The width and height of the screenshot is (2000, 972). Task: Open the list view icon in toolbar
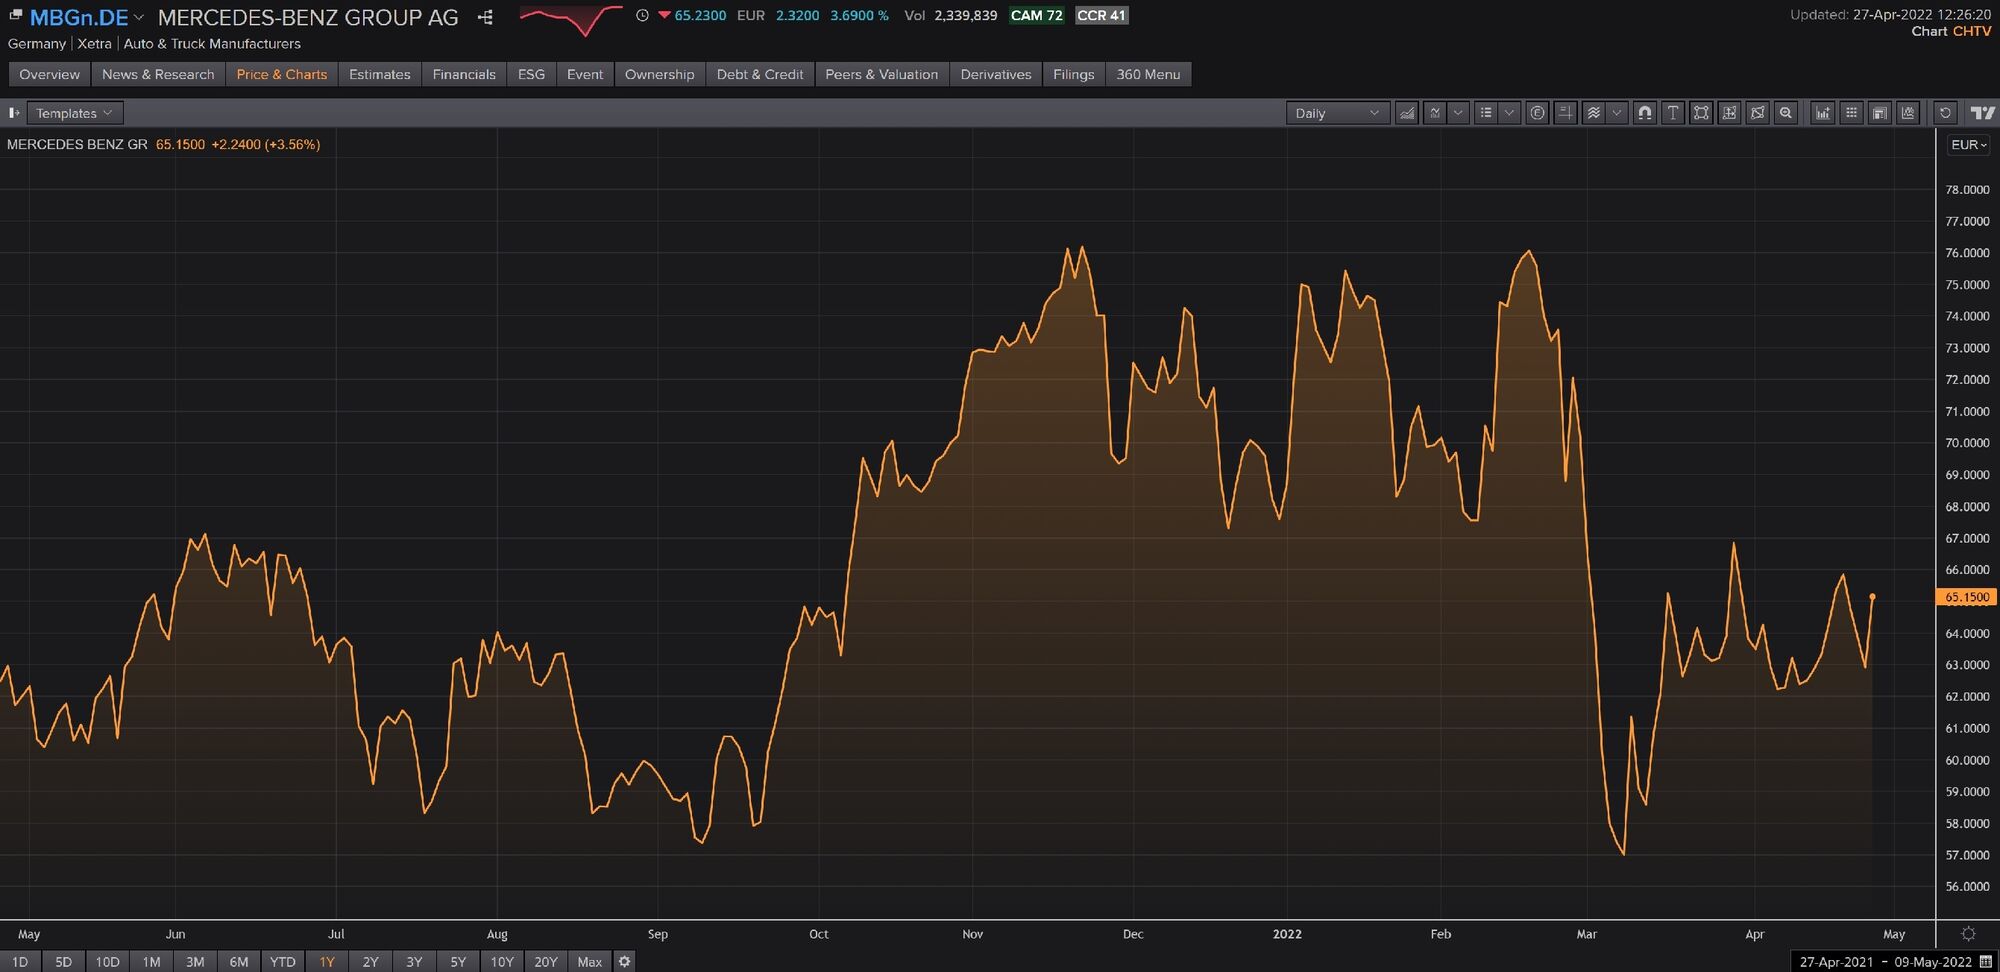point(1486,113)
